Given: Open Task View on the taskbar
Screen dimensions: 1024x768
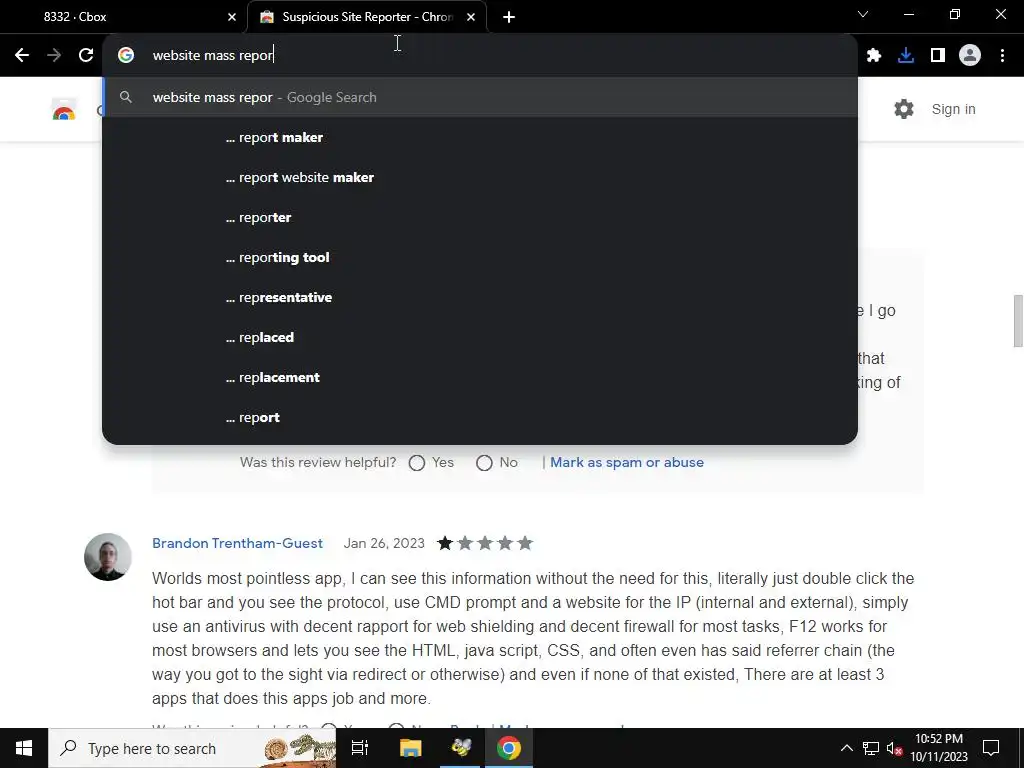Looking at the screenshot, I should (360, 748).
